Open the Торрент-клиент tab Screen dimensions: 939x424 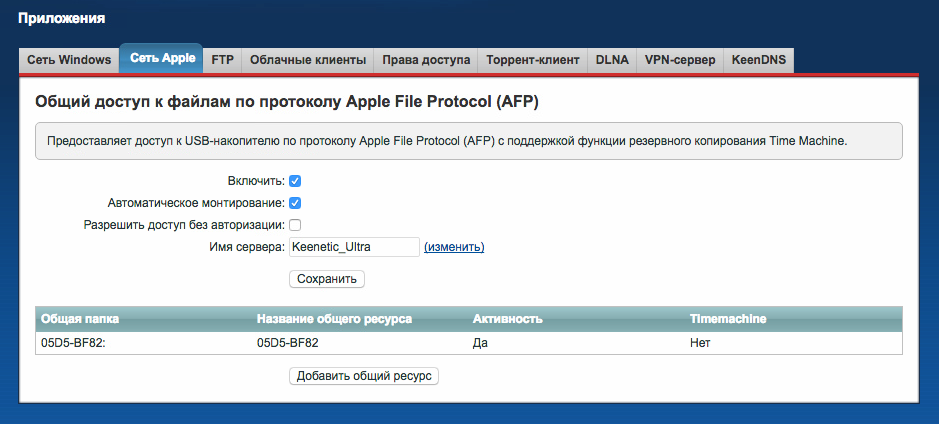pos(532,60)
